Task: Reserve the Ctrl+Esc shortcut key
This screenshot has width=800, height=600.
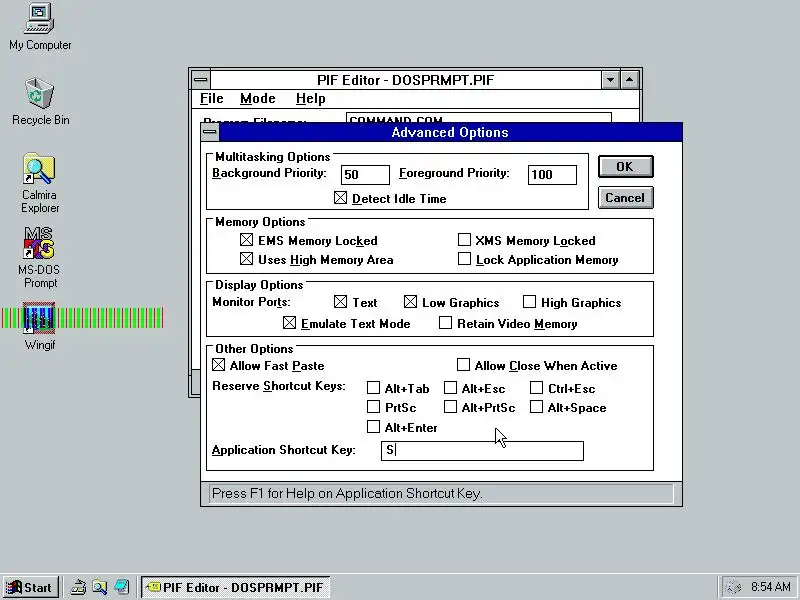Action: [536, 388]
